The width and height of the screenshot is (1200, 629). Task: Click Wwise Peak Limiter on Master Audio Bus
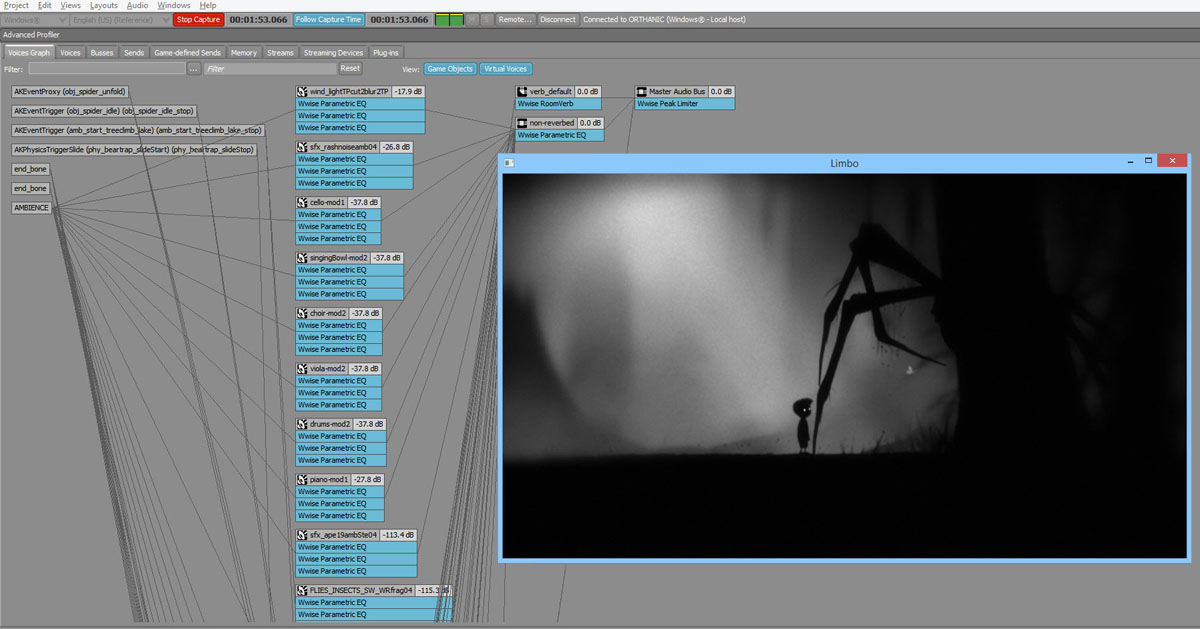tap(685, 103)
